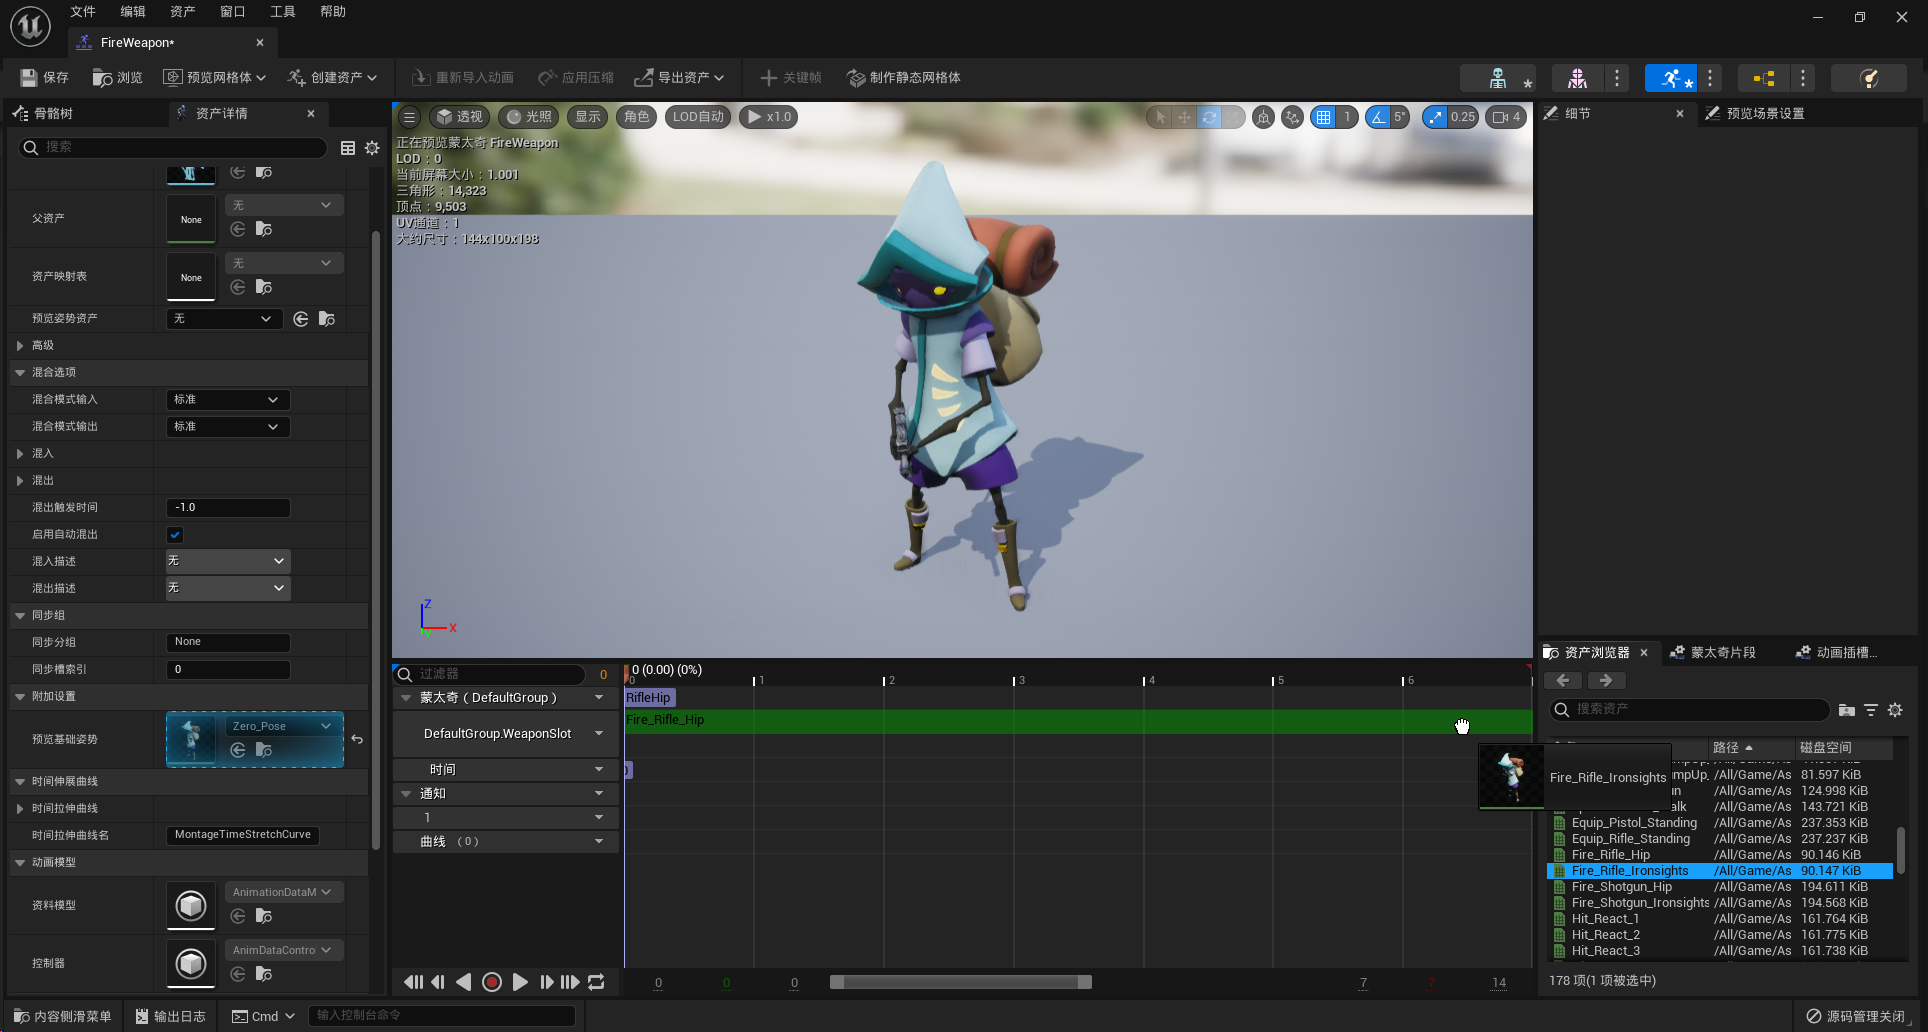
Task: Record animation with red record button
Action: [491, 982]
